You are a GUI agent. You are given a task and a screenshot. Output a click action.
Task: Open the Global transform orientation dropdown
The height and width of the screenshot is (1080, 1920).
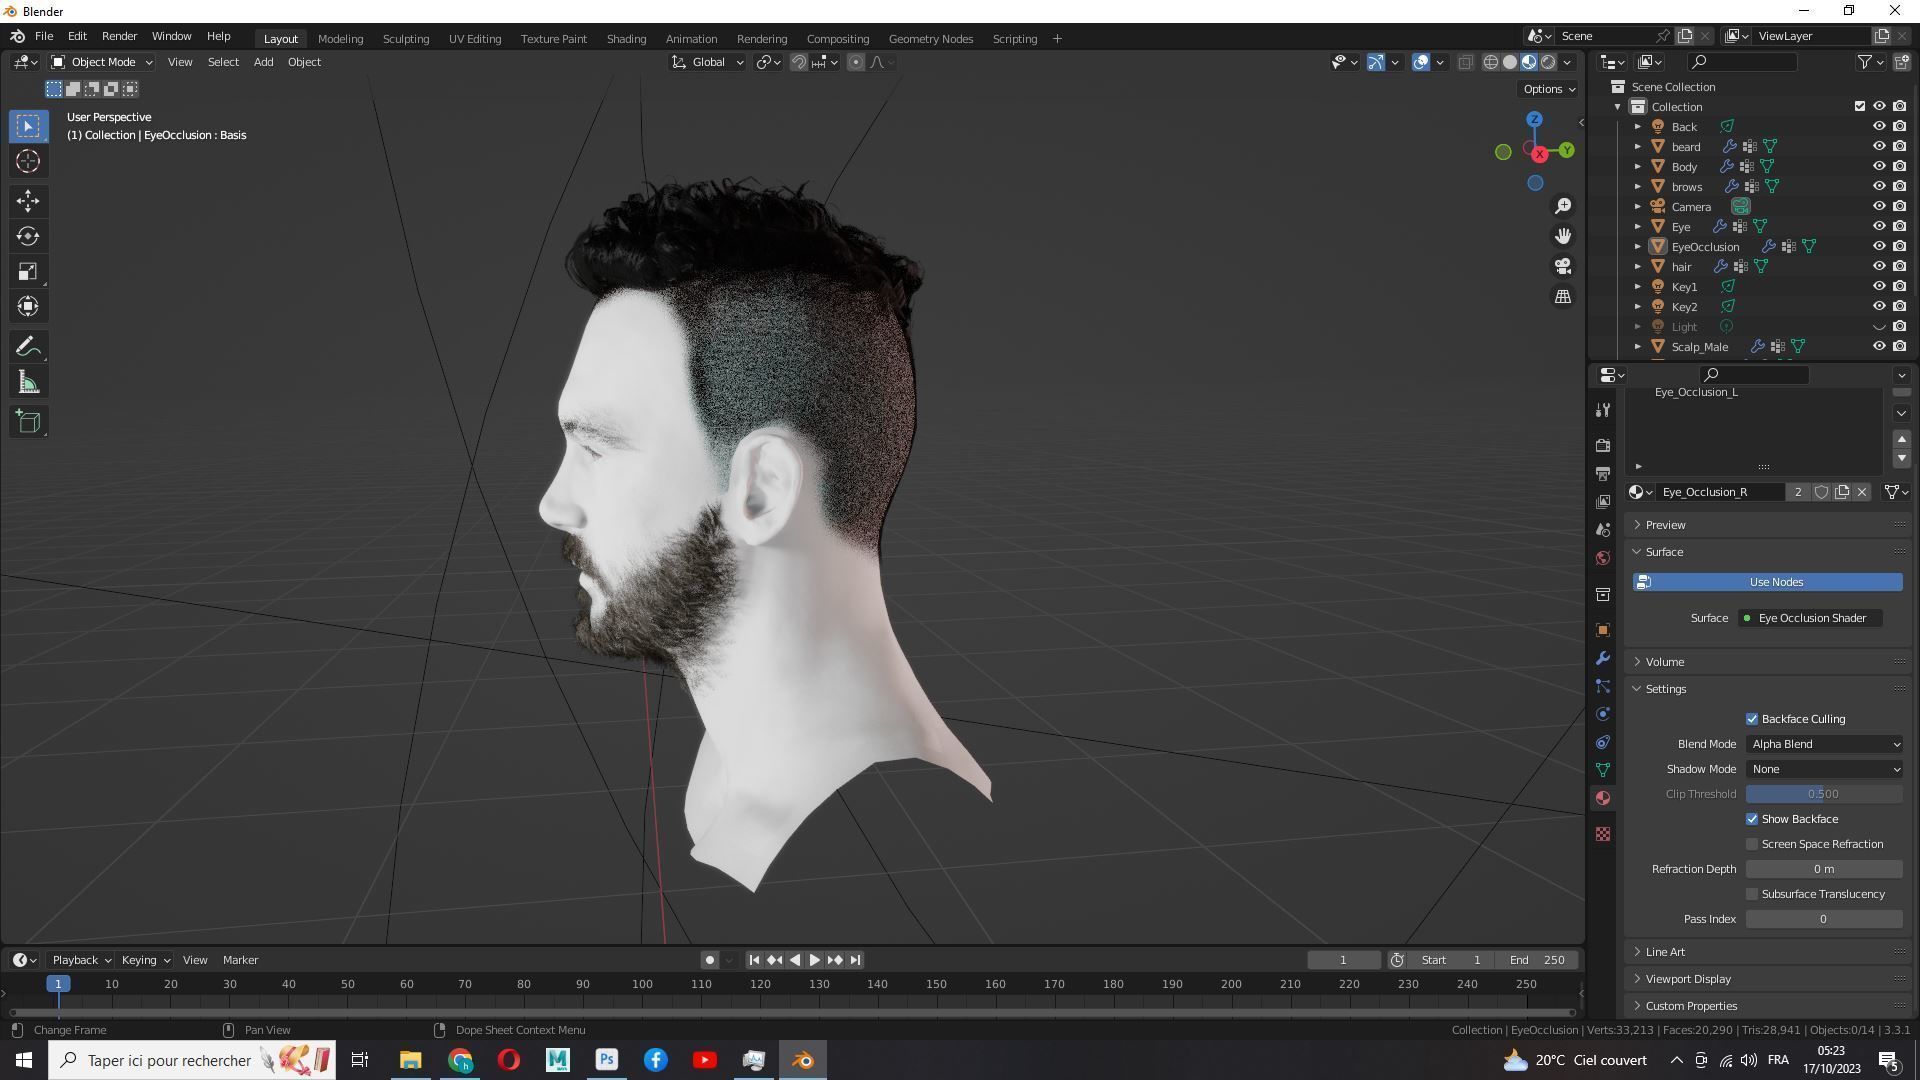(707, 62)
